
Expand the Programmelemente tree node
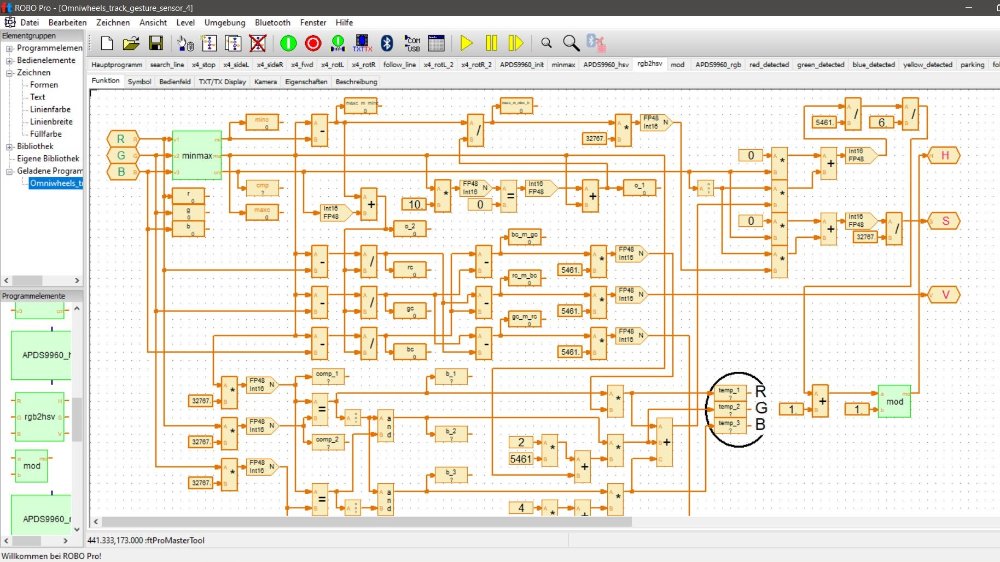(x=10, y=48)
